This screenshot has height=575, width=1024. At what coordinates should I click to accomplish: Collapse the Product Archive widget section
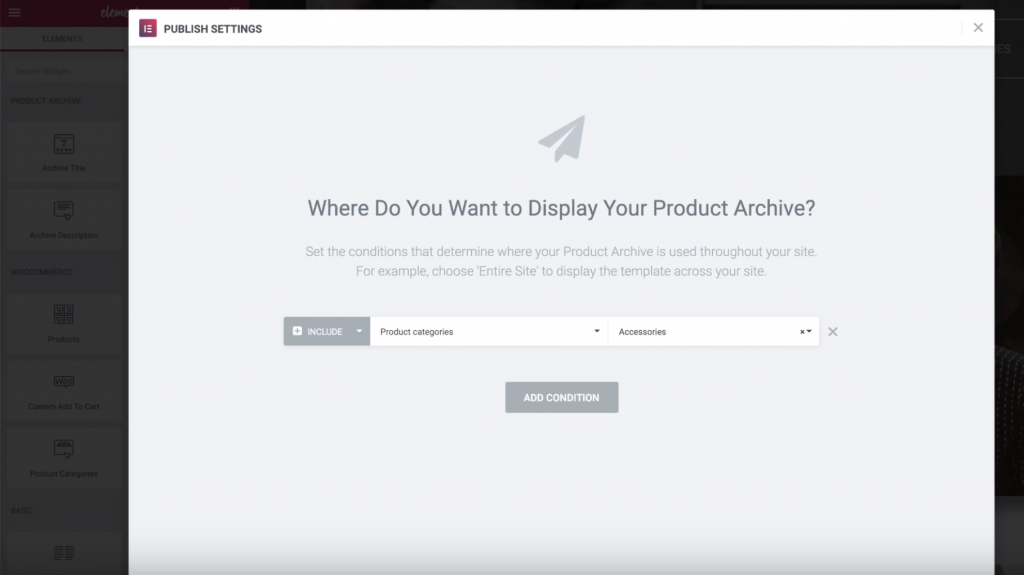click(46, 101)
